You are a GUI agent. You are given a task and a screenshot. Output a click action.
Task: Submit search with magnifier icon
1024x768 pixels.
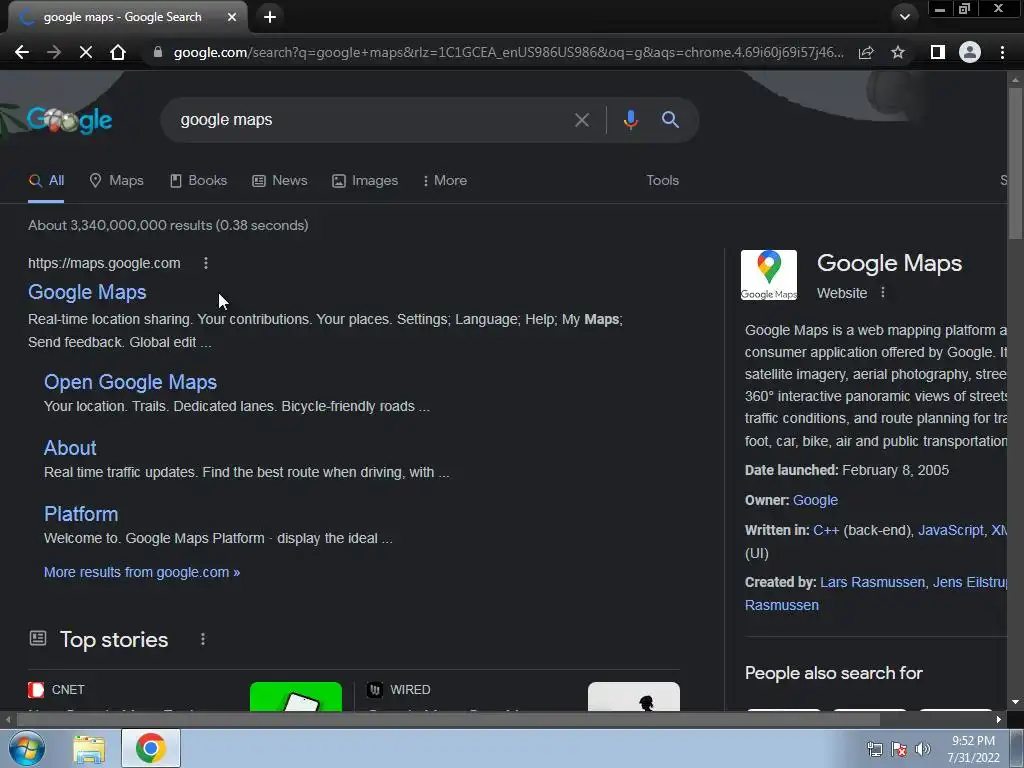pyautogui.click(x=670, y=120)
